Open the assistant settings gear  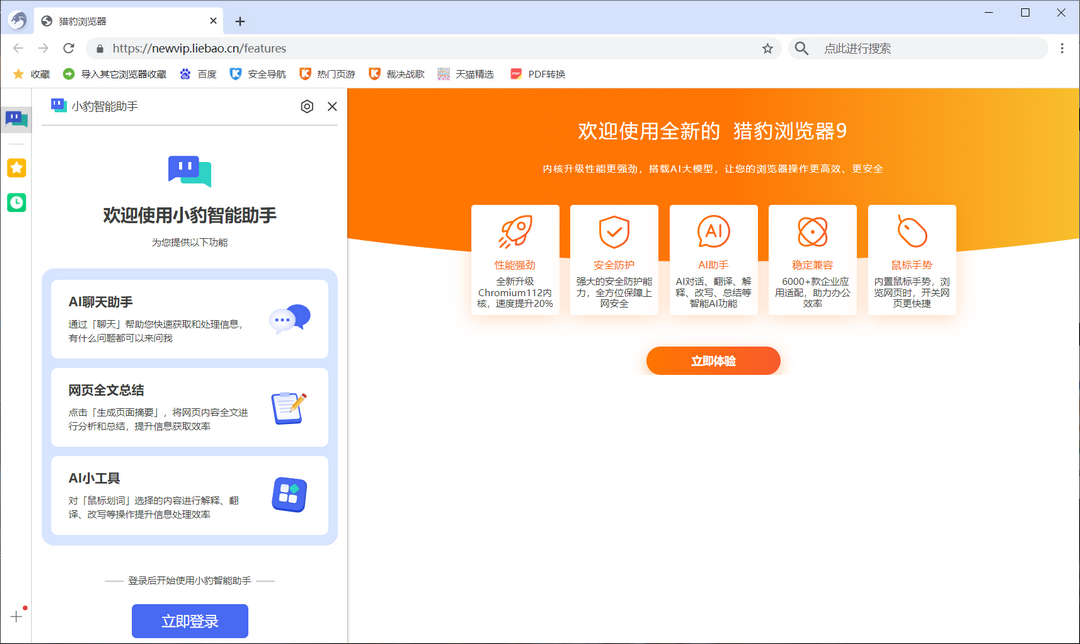coord(307,106)
